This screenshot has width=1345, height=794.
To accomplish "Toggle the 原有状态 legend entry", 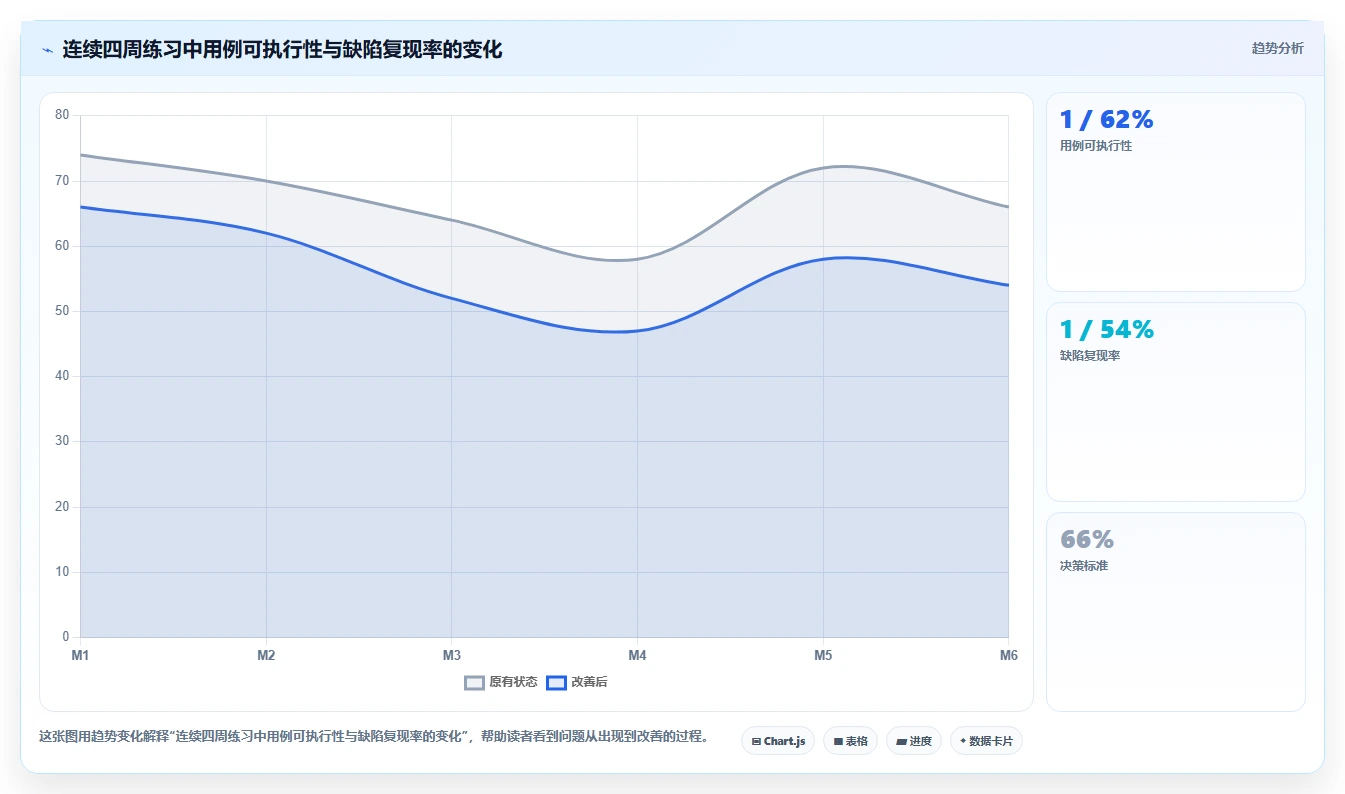I will point(501,682).
